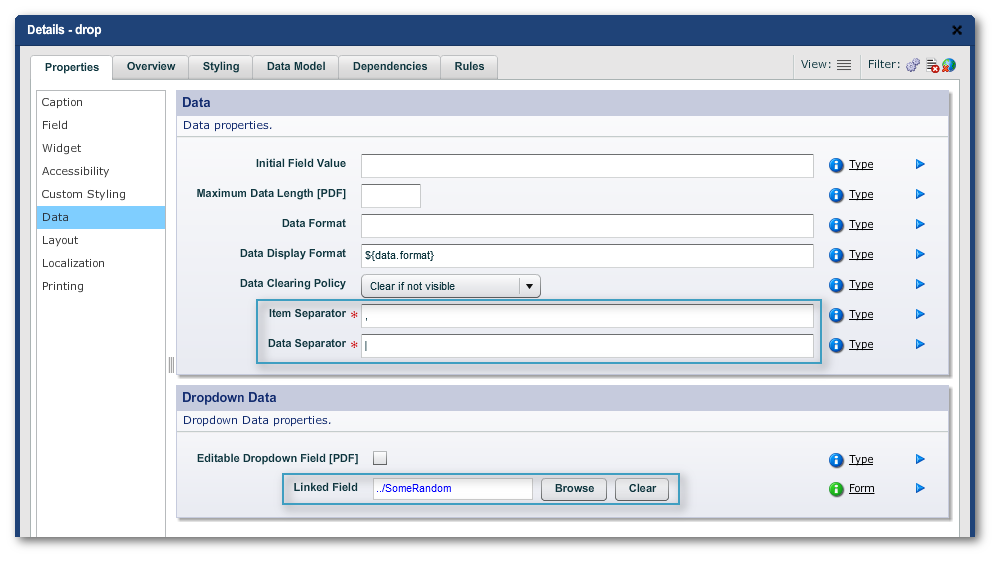Close the Details - drop dialog
This screenshot has height=563, width=994.
pyautogui.click(x=957, y=30)
